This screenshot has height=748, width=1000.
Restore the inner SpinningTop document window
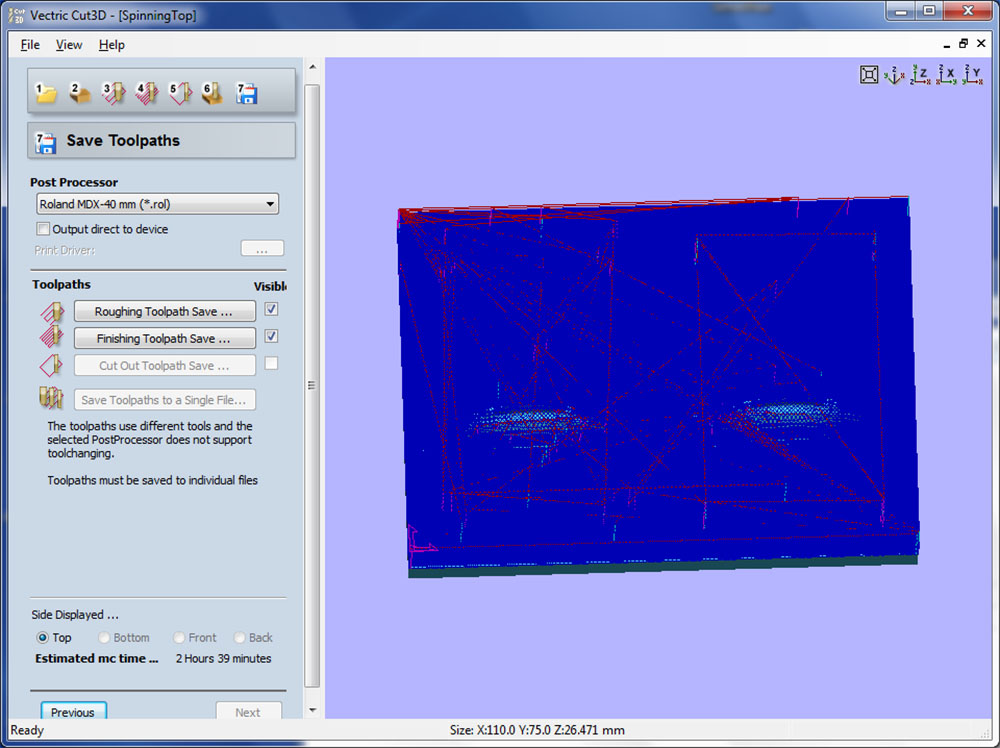click(x=963, y=43)
